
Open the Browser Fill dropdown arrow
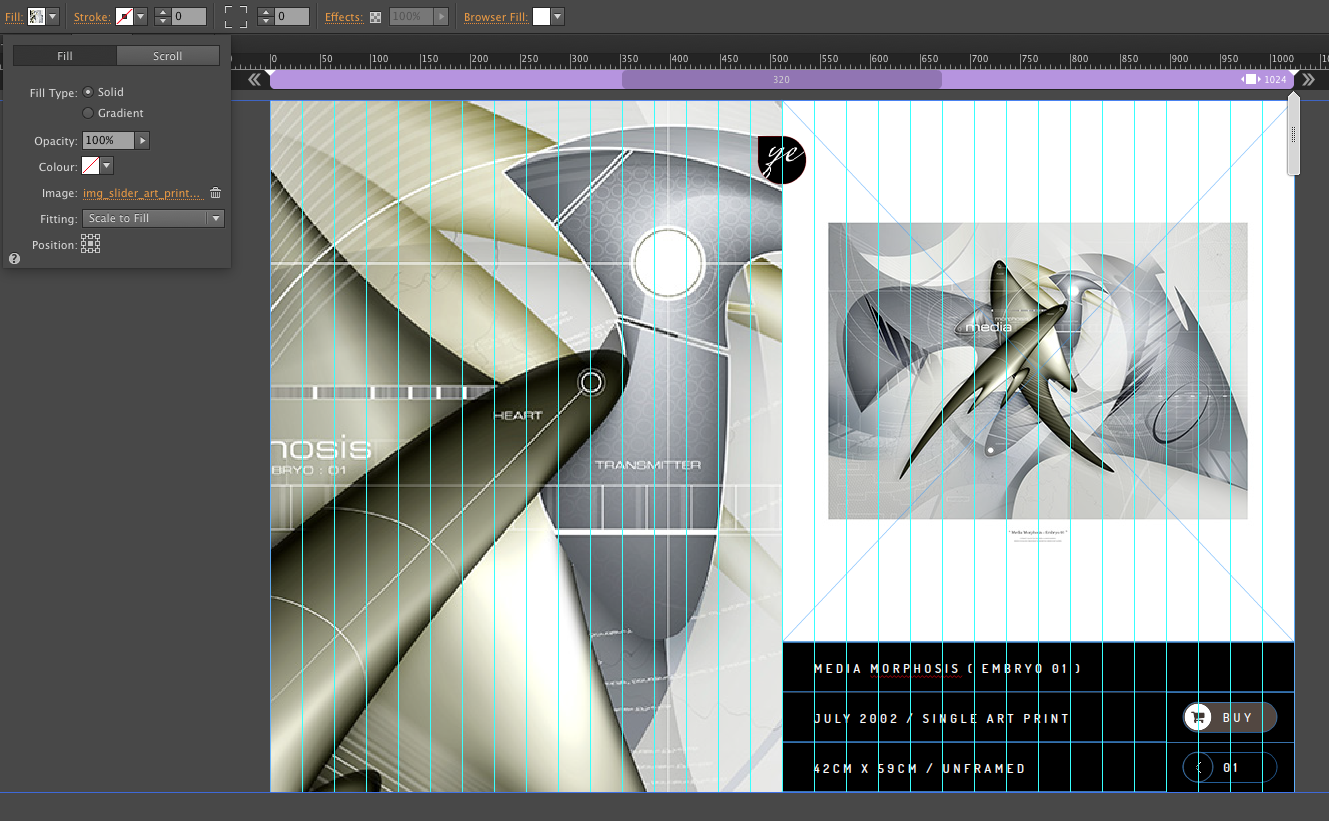pos(558,17)
